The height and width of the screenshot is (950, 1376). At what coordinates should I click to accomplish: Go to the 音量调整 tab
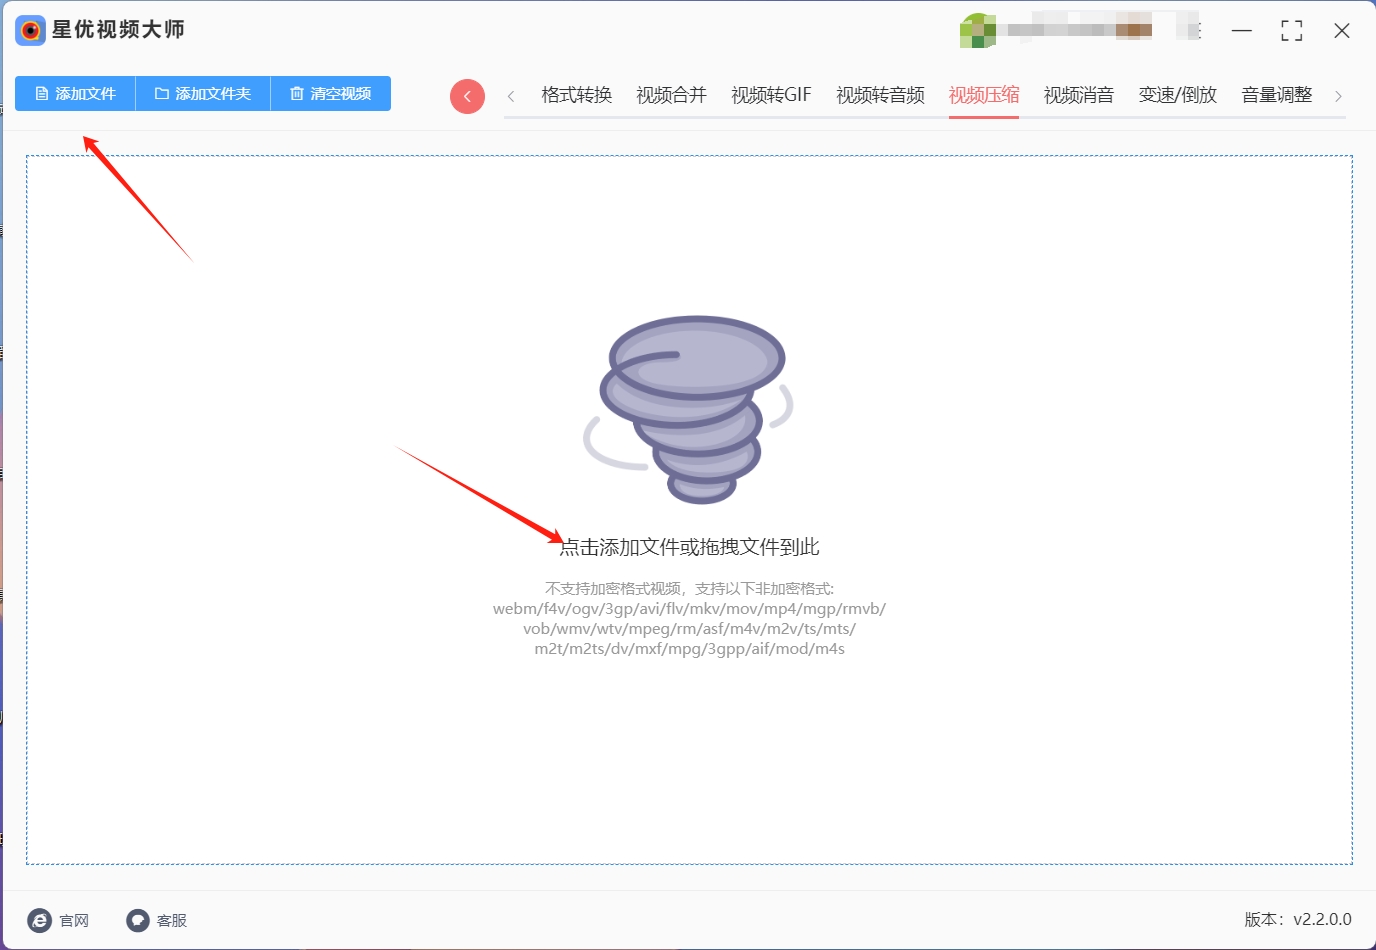coord(1277,95)
